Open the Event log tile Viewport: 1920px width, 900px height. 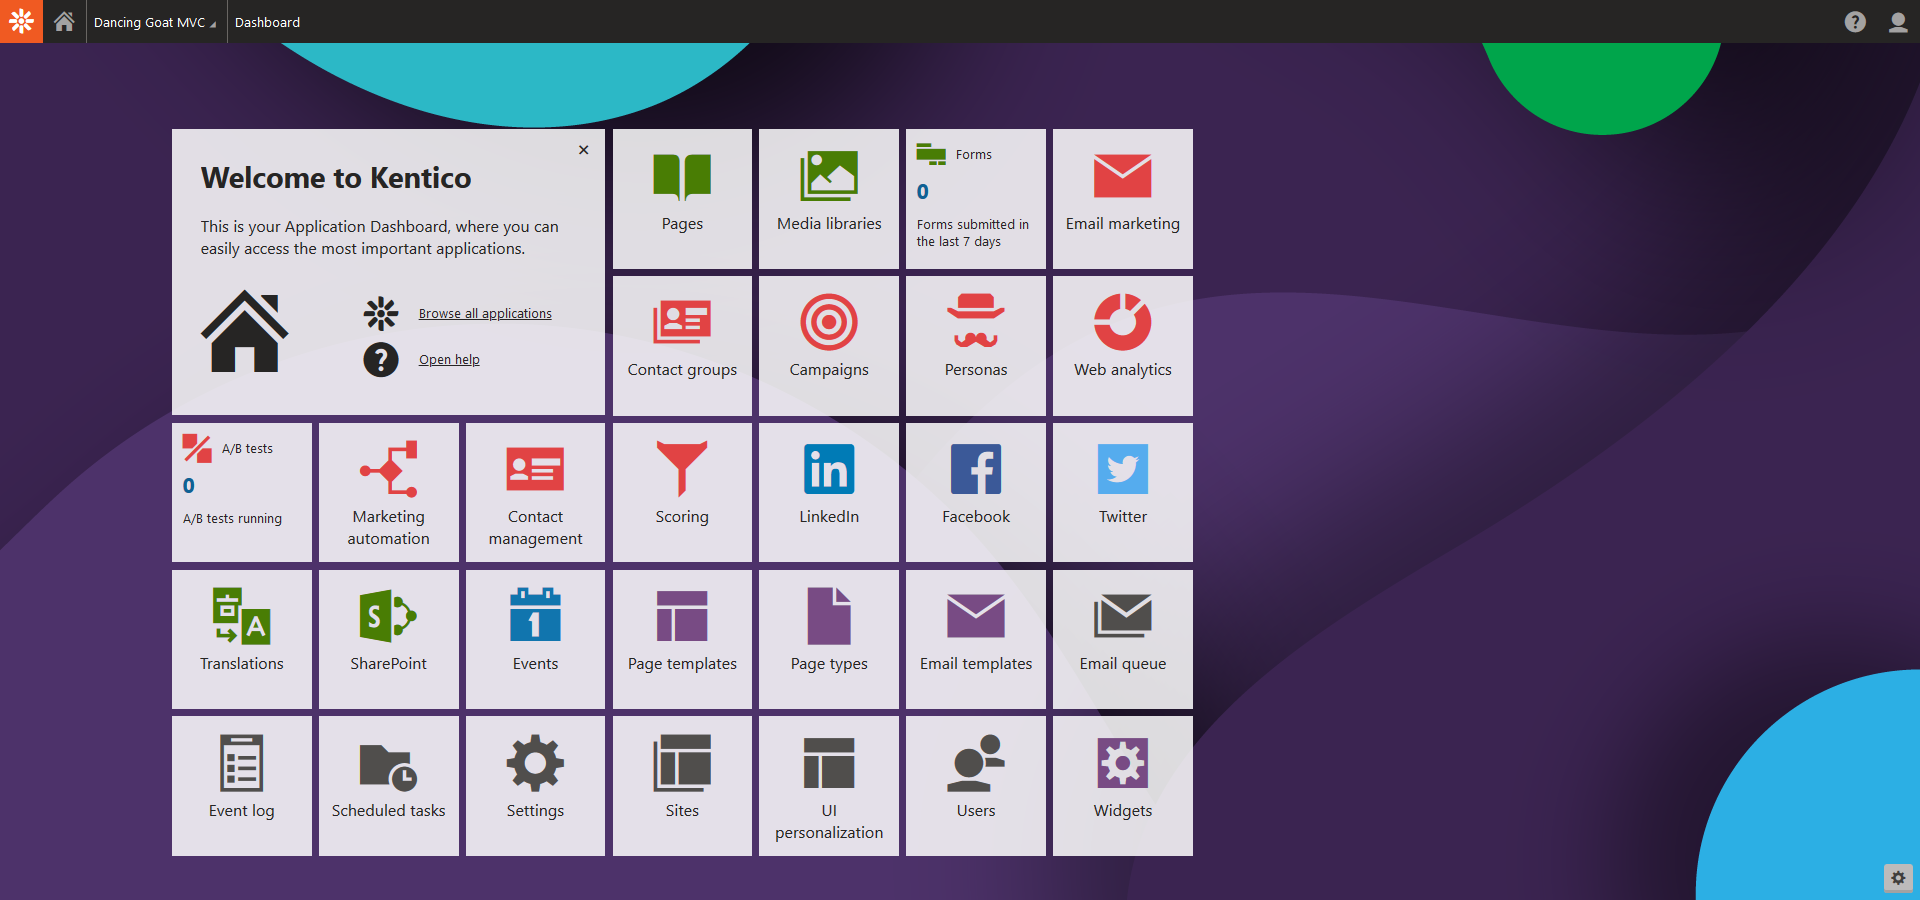242,786
